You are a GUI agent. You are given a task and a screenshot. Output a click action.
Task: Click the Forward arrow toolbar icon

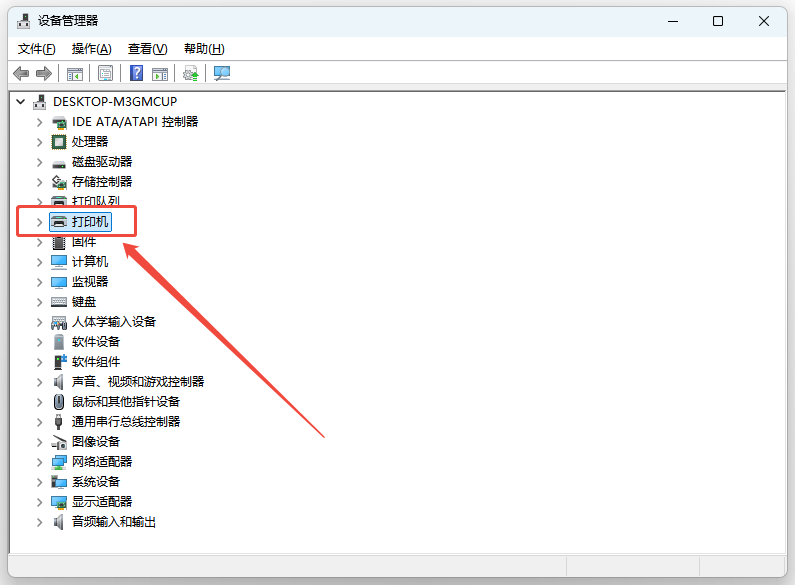pos(44,74)
